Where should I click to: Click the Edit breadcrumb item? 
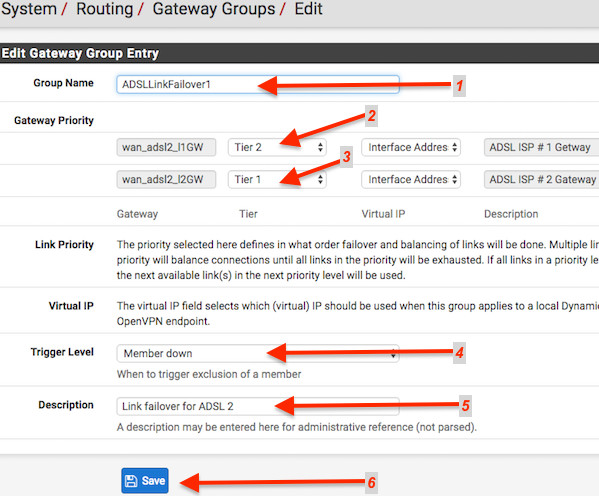pyautogui.click(x=308, y=9)
